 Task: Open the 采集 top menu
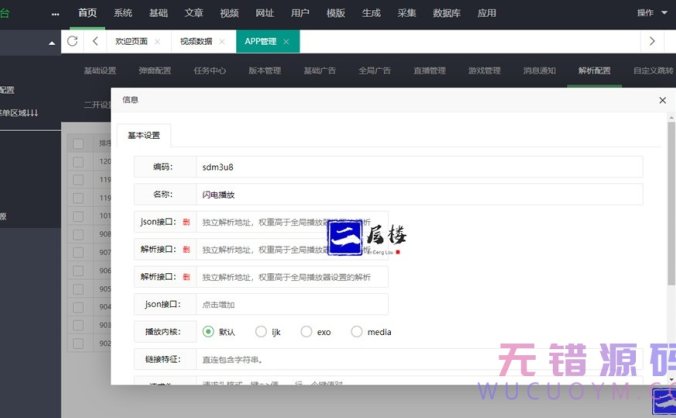[407, 13]
